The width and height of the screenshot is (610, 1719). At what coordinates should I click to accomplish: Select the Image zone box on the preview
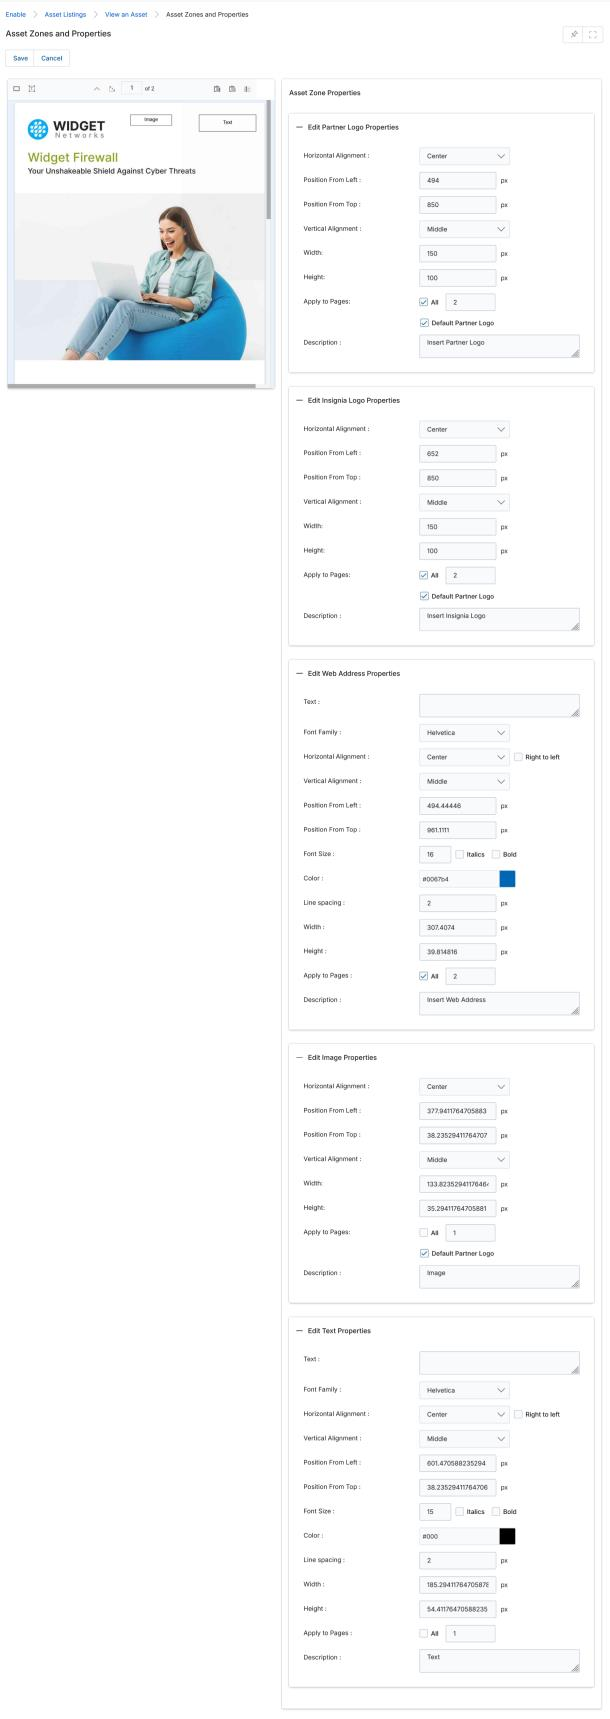pos(151,120)
